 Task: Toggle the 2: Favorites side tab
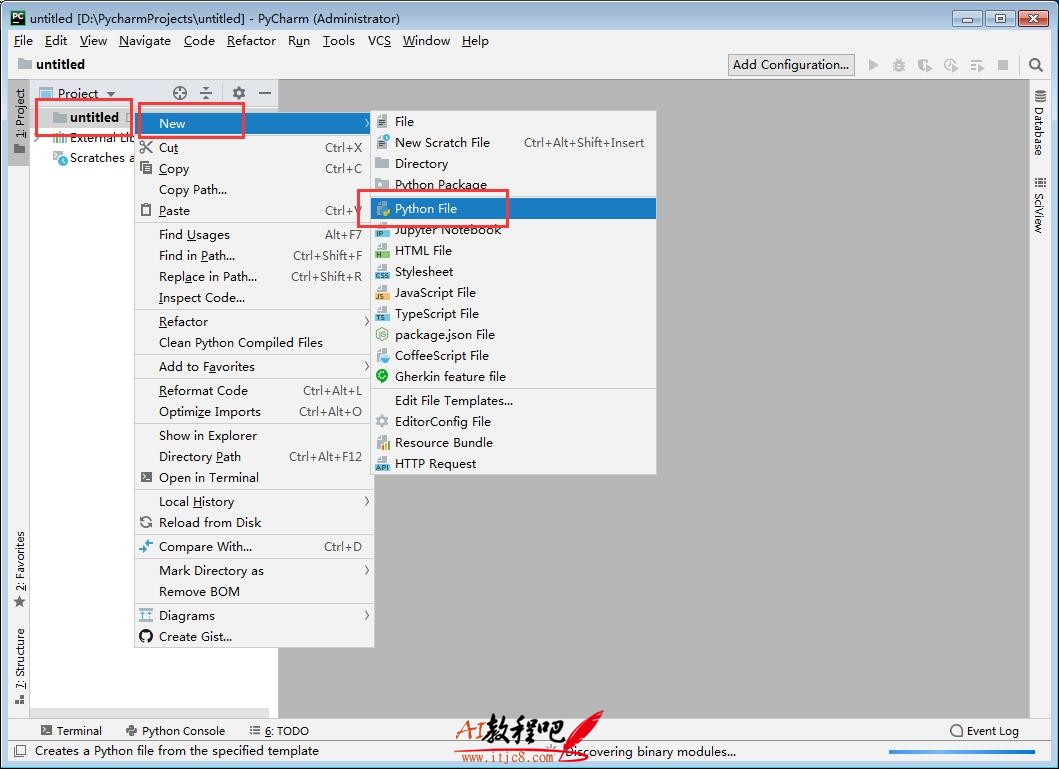(x=20, y=569)
